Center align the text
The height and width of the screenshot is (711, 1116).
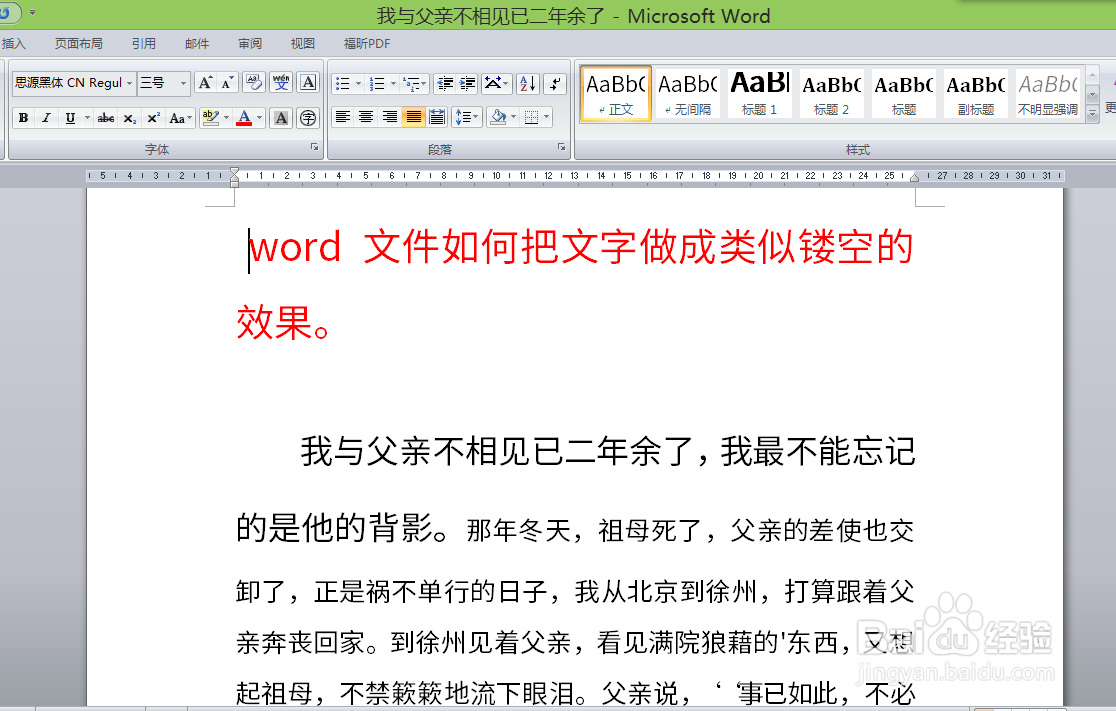(367, 117)
